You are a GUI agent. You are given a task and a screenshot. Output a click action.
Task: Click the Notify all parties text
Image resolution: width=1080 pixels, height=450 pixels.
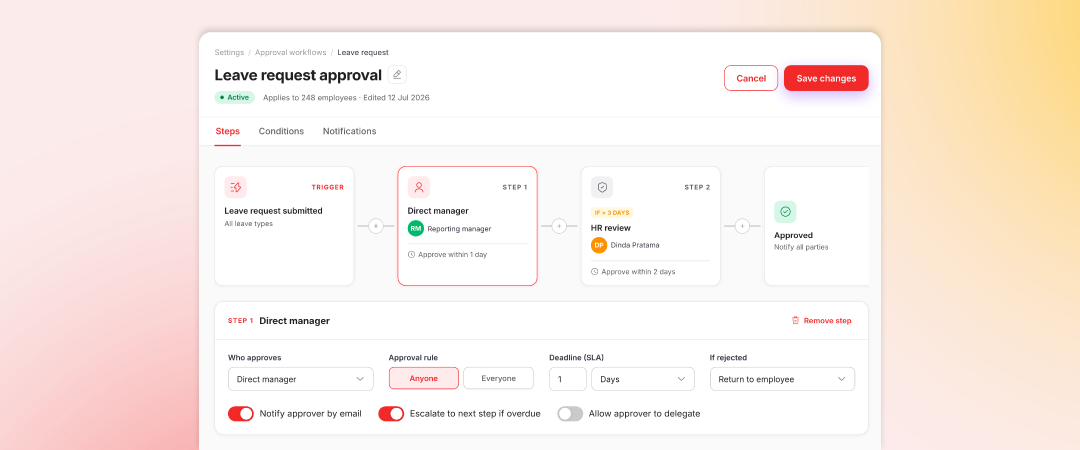pos(801,247)
